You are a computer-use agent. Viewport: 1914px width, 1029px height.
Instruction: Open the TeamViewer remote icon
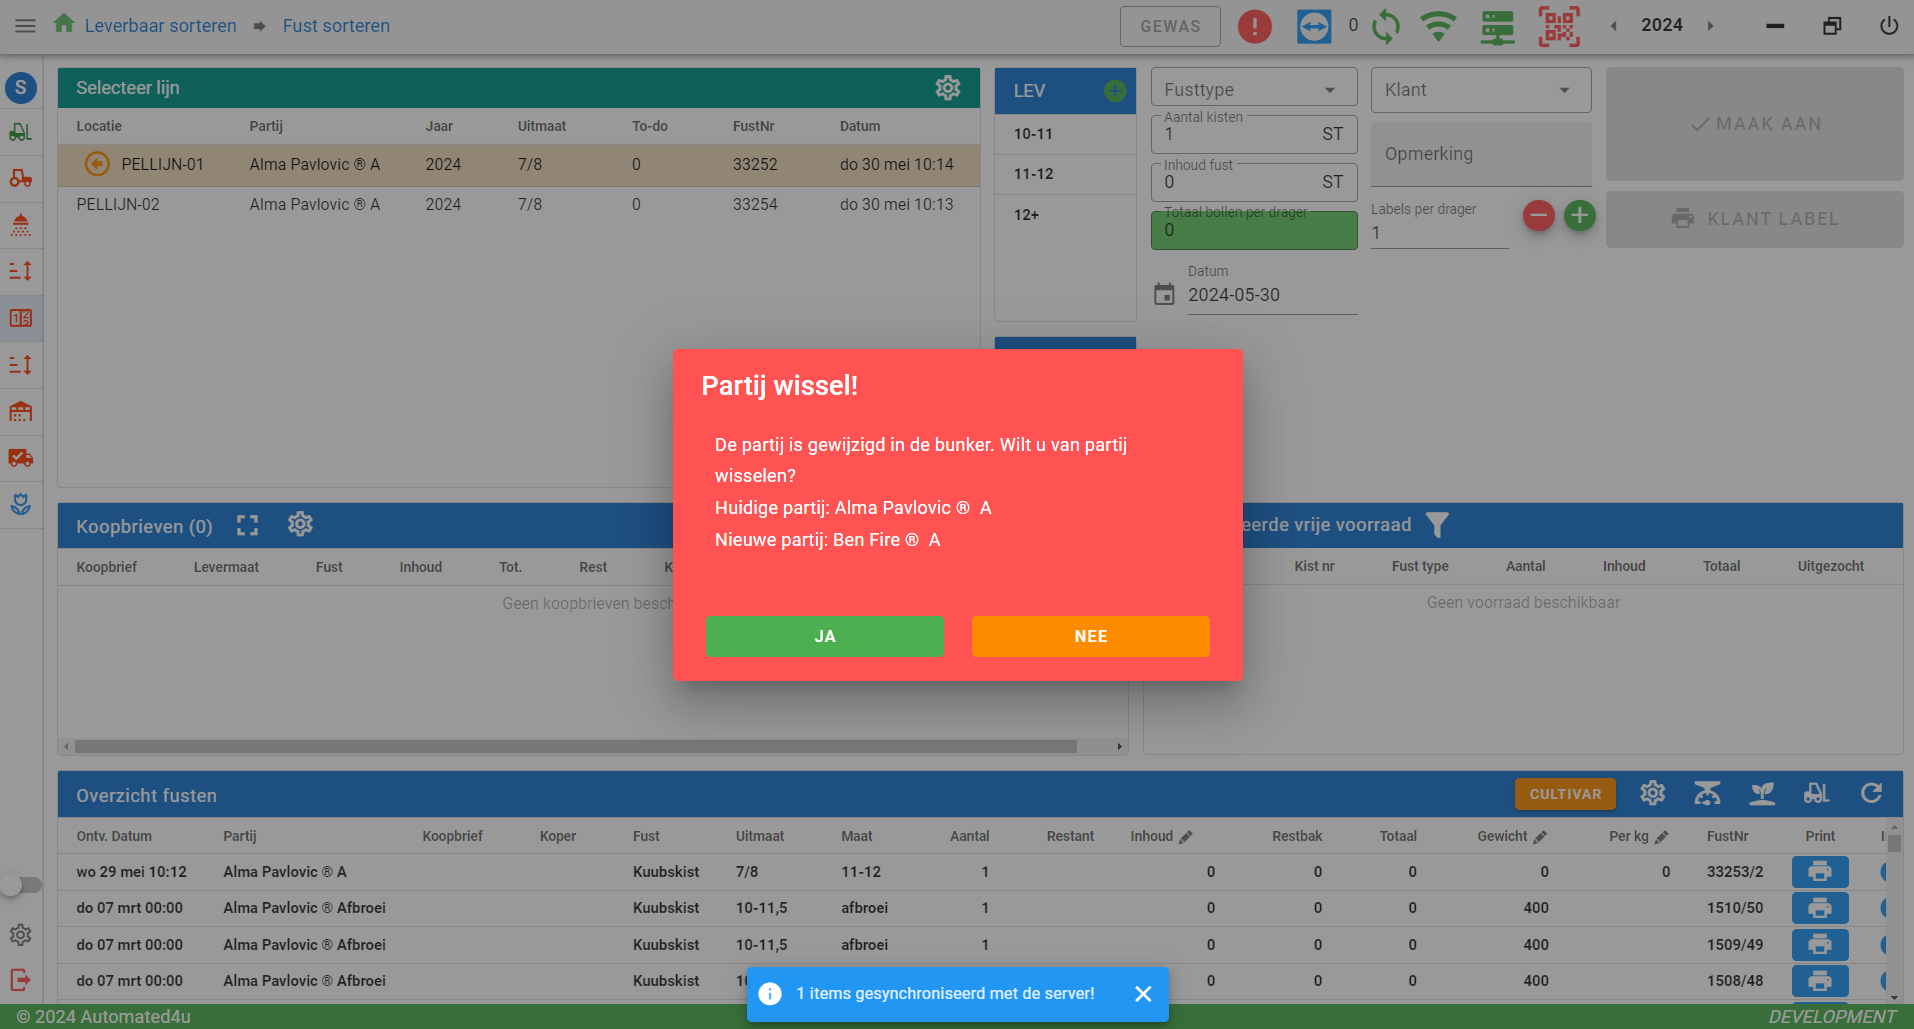[x=1313, y=26]
